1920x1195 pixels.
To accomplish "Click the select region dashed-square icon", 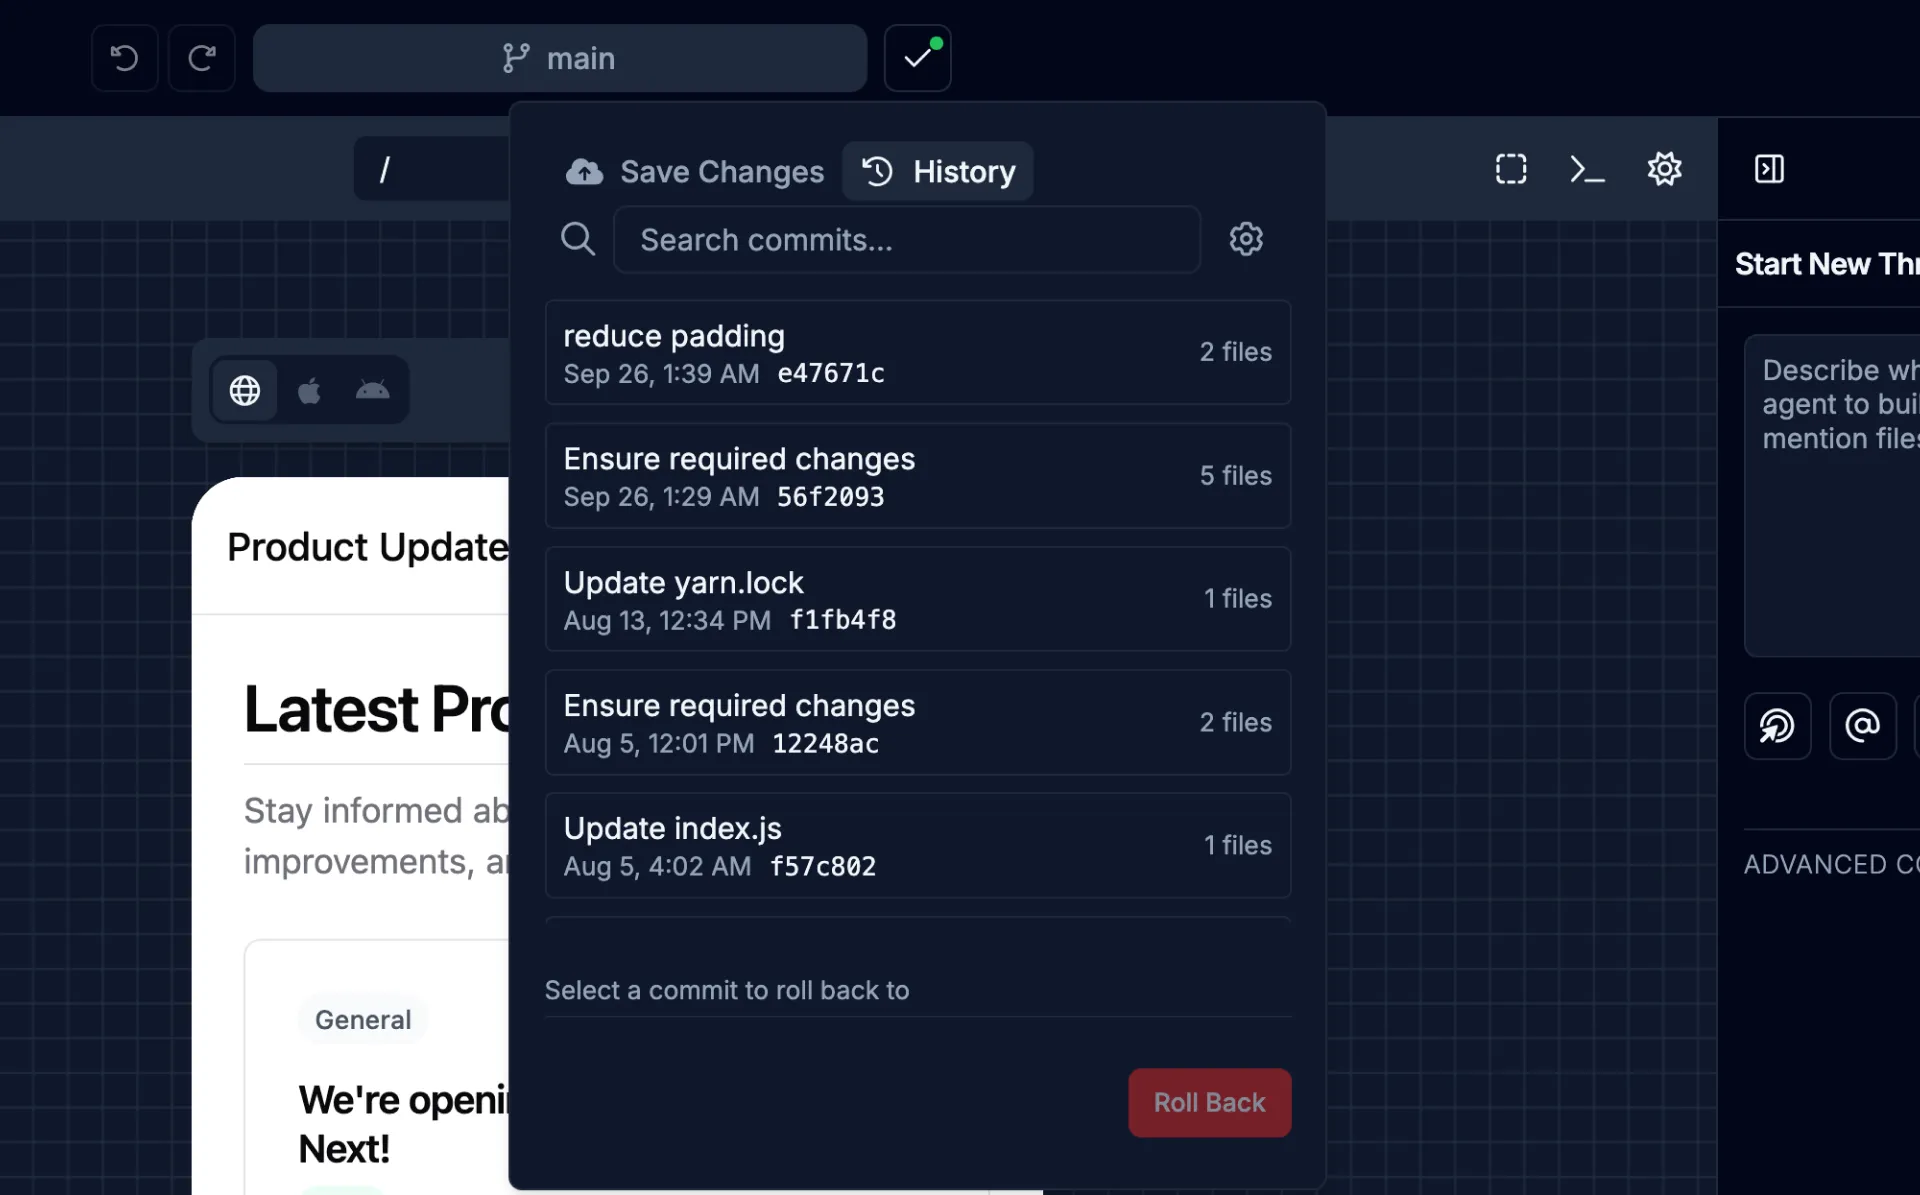I will pyautogui.click(x=1511, y=169).
